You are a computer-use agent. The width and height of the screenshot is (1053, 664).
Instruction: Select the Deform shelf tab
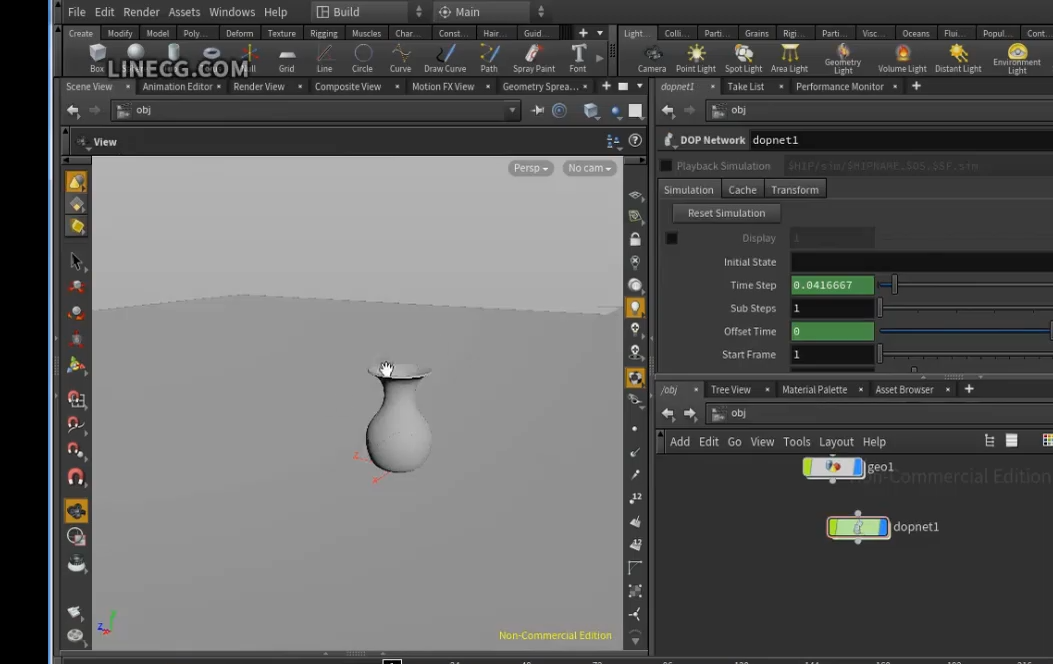point(239,34)
